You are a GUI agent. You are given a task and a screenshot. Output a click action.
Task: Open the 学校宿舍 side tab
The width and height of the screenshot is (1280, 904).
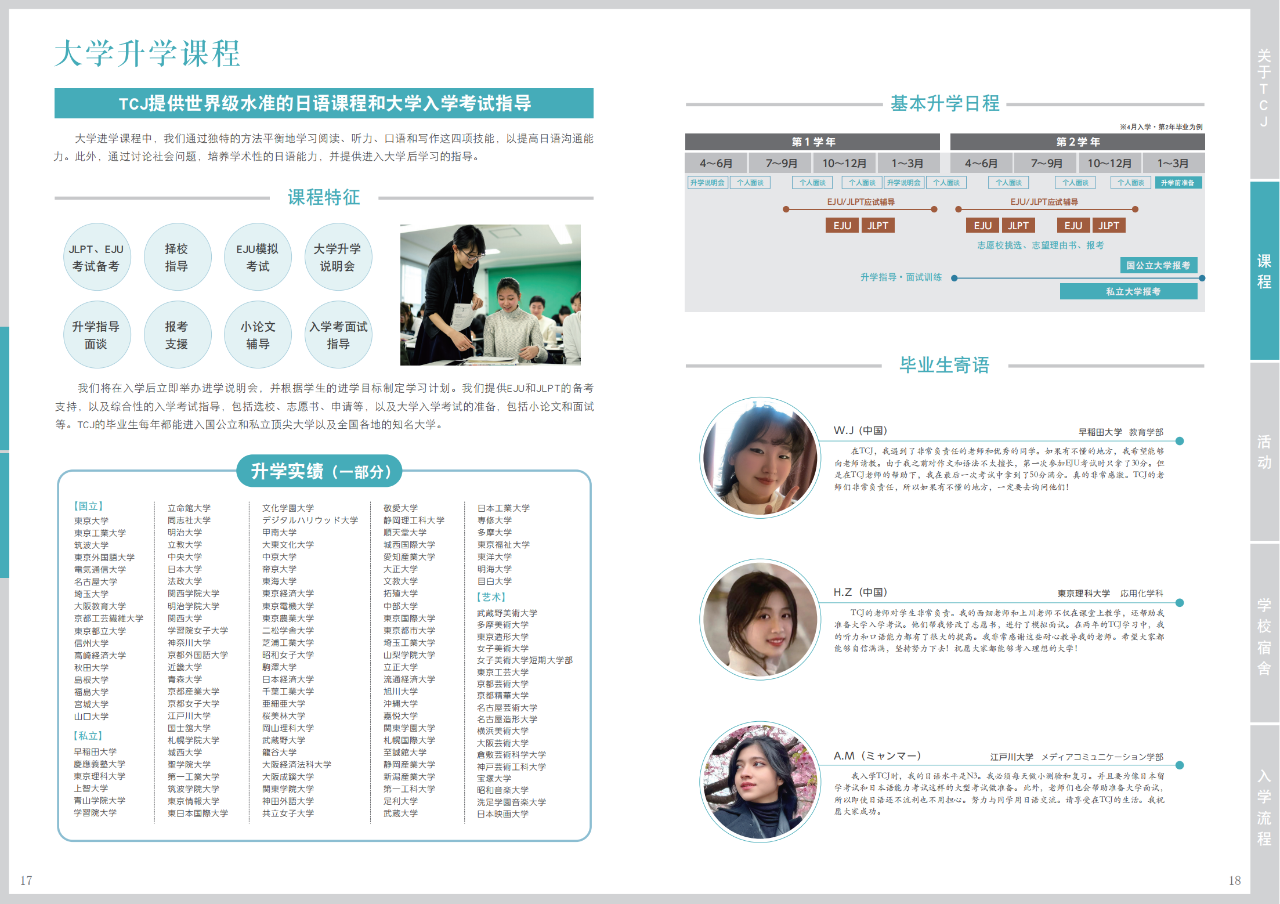coord(1264,632)
